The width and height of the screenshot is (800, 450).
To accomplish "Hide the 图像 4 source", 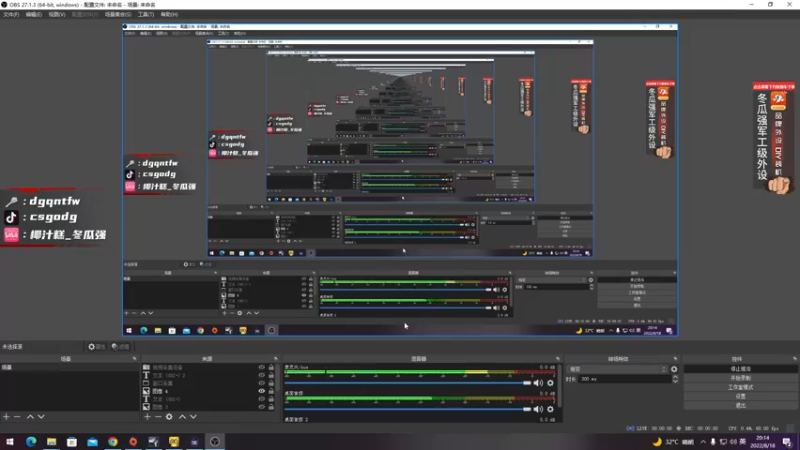I will point(262,391).
